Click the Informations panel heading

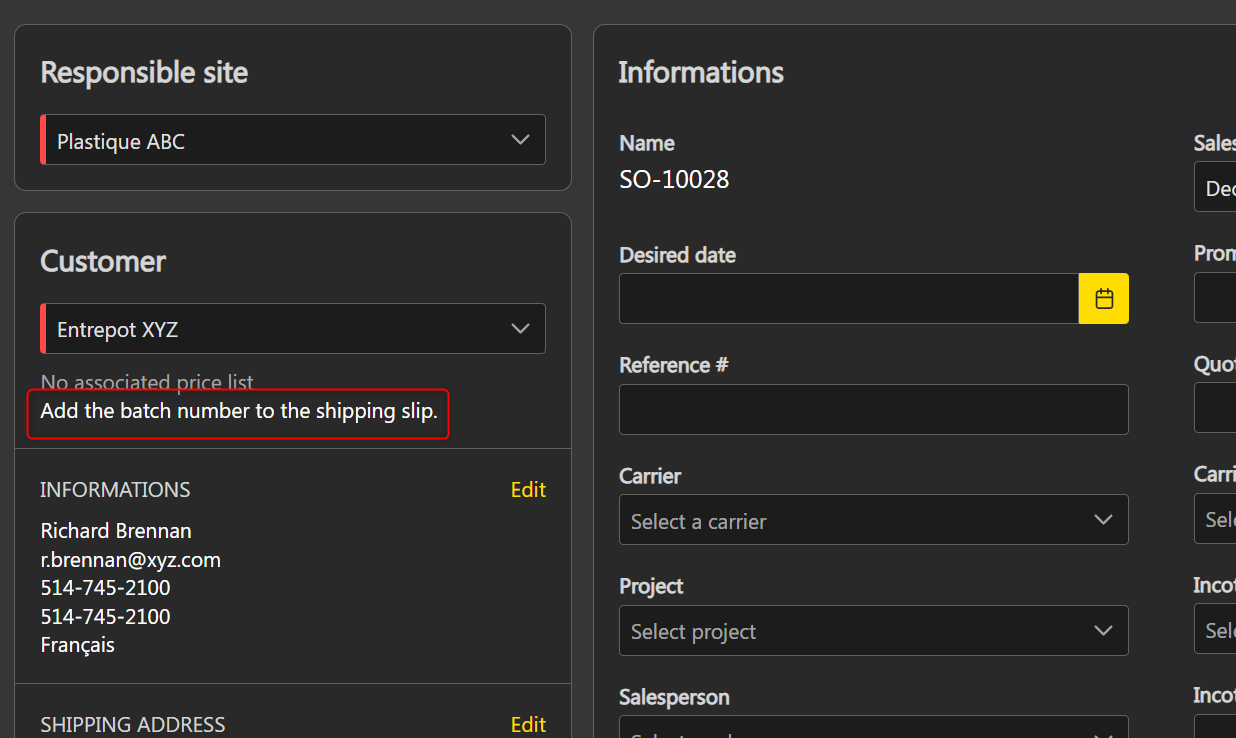point(701,73)
